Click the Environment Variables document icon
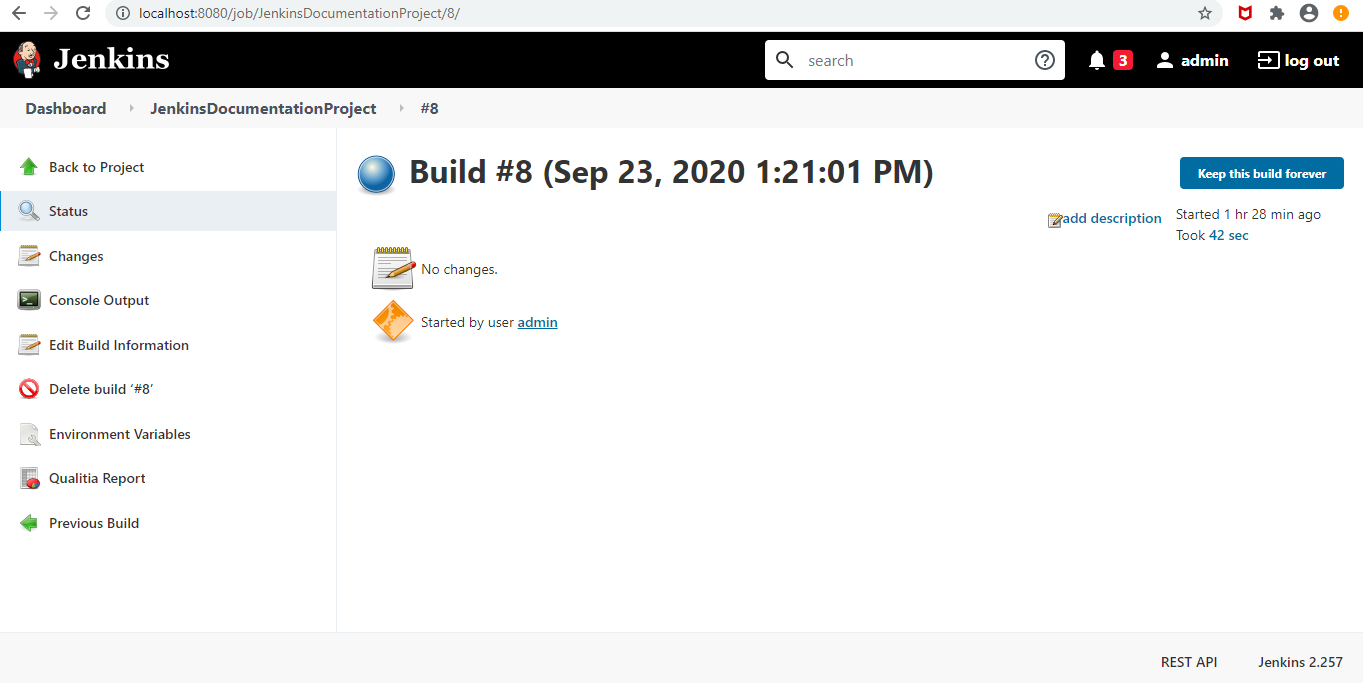Image resolution: width=1369 pixels, height=683 pixels. pyautogui.click(x=29, y=434)
